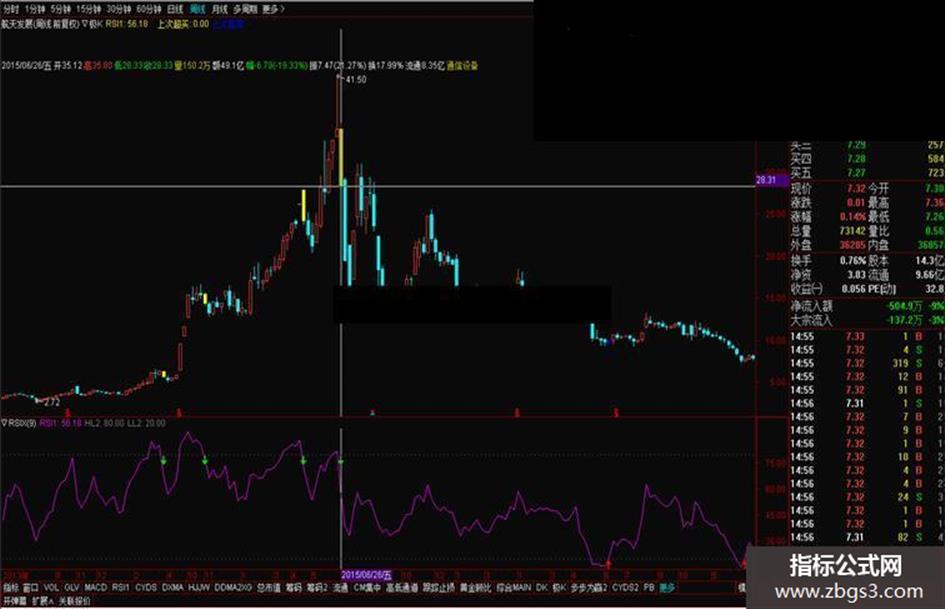Image resolution: width=945 pixels, height=609 pixels.
Task: Select the 高低通道 indicator tab
Action: 402,587
